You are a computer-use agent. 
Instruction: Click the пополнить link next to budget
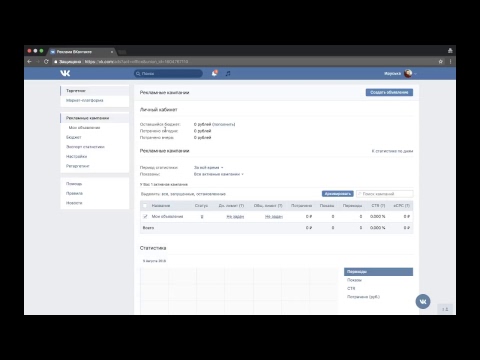[224, 124]
